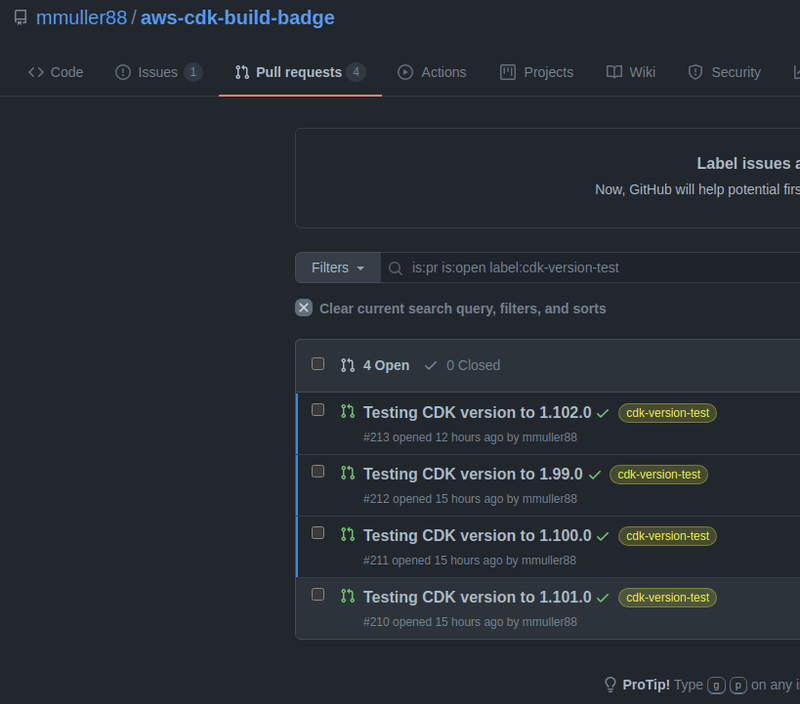Screen dimensions: 800x704
Task: Click cdk-version-test label on 1.101.0 PR
Action: point(667,598)
